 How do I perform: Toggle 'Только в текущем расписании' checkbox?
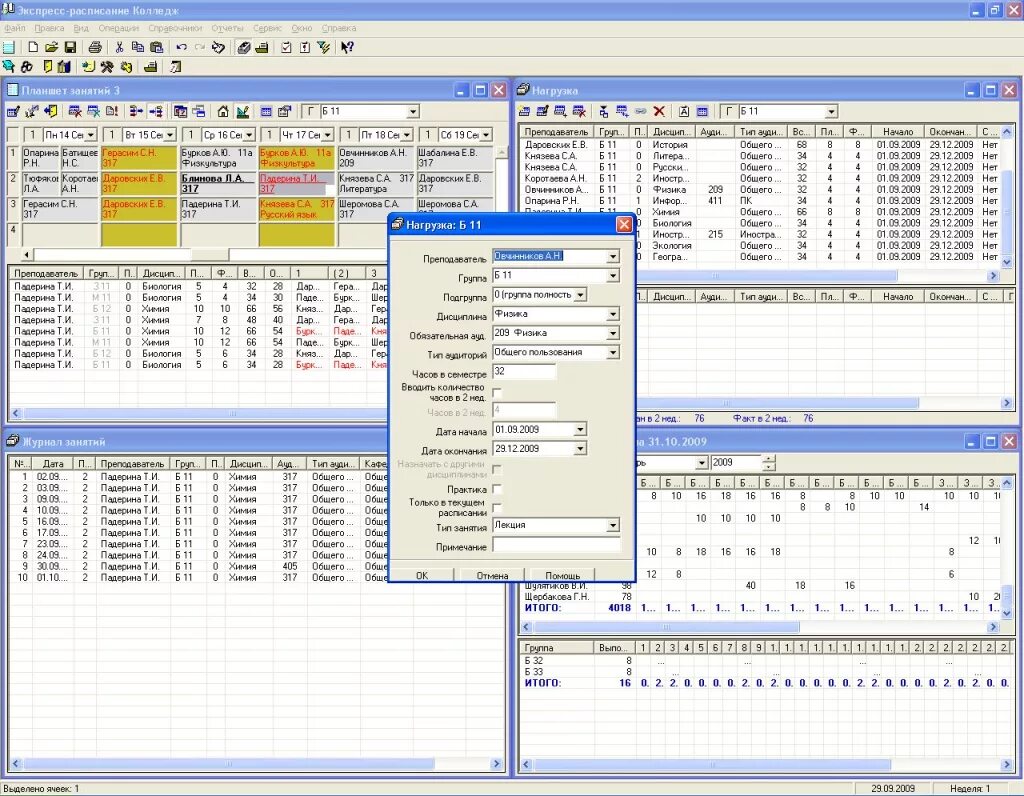tap(497, 507)
